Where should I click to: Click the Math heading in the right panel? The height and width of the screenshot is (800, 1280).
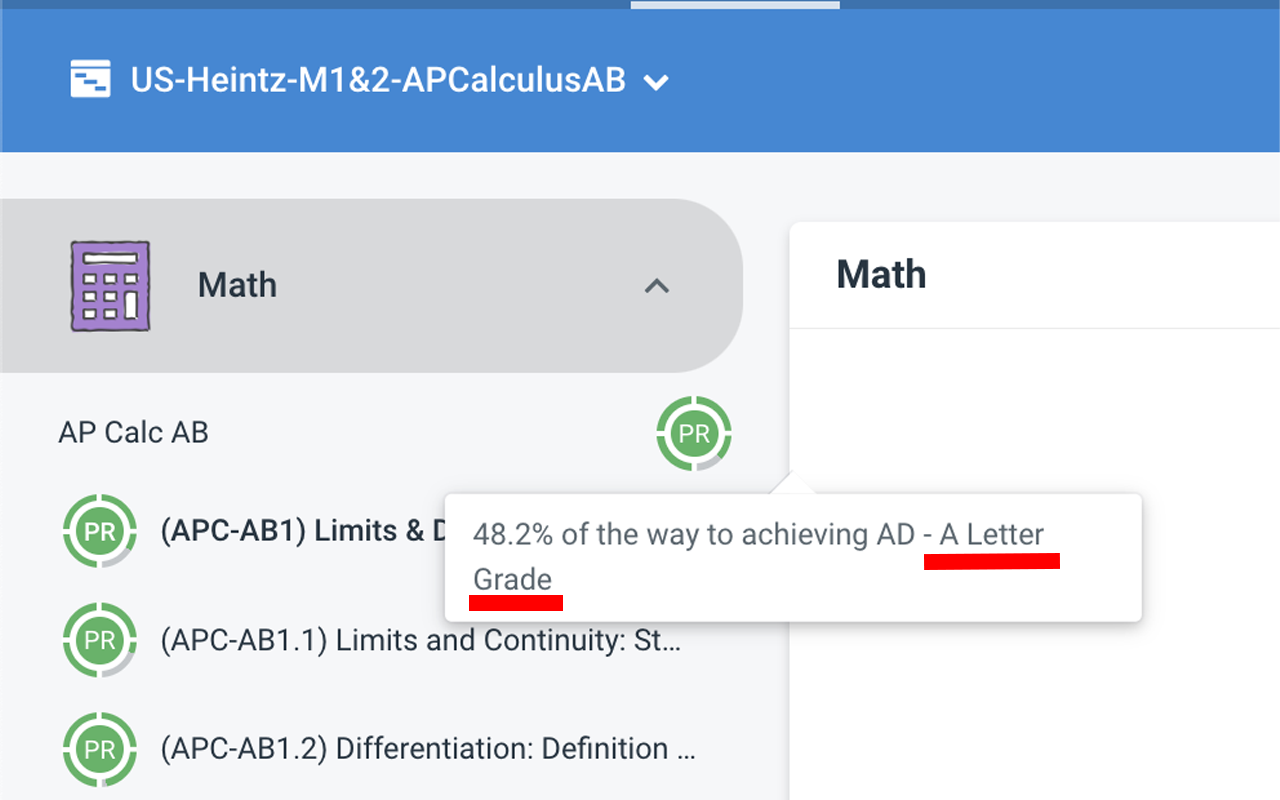[x=881, y=275]
